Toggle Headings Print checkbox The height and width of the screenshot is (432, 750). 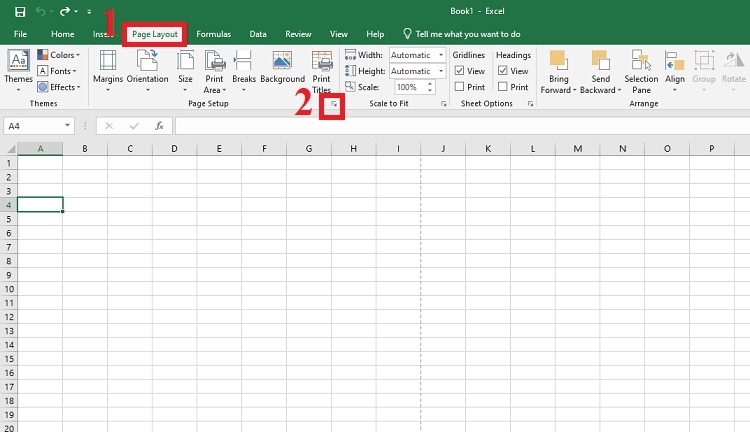pos(503,87)
